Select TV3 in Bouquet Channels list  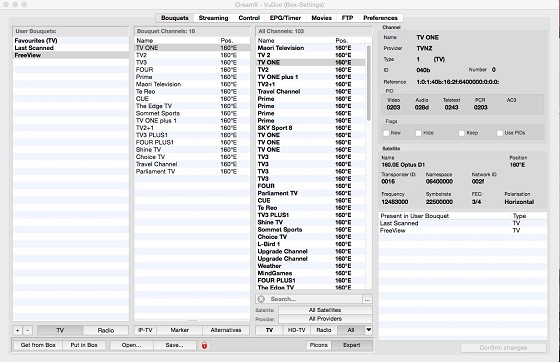point(192,62)
